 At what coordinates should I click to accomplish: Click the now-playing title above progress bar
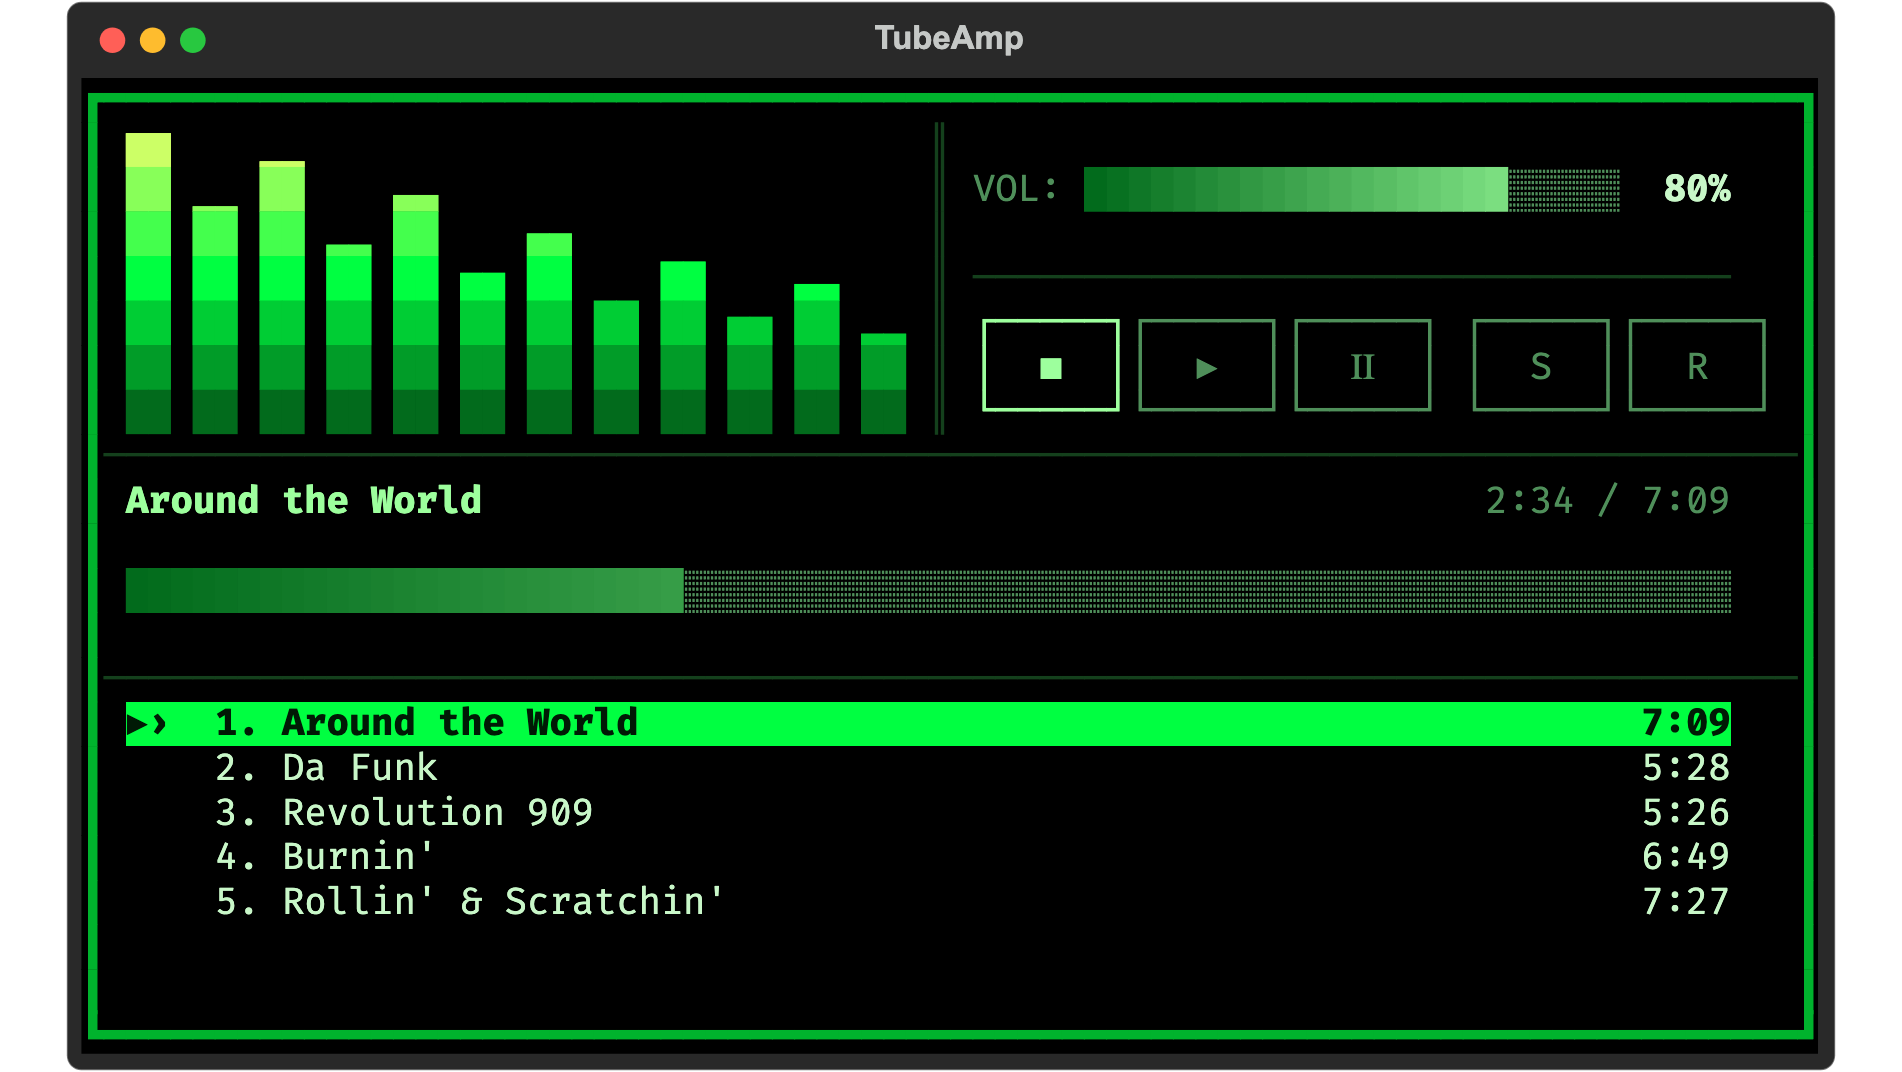click(303, 500)
